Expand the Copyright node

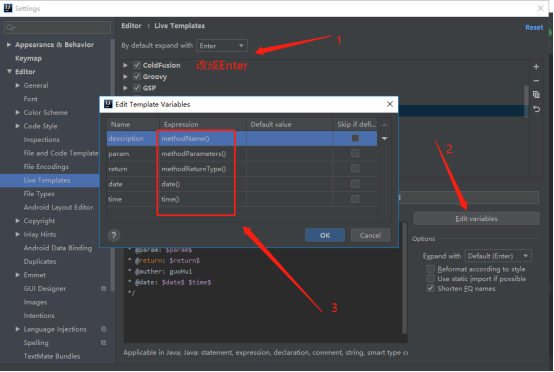[18, 221]
